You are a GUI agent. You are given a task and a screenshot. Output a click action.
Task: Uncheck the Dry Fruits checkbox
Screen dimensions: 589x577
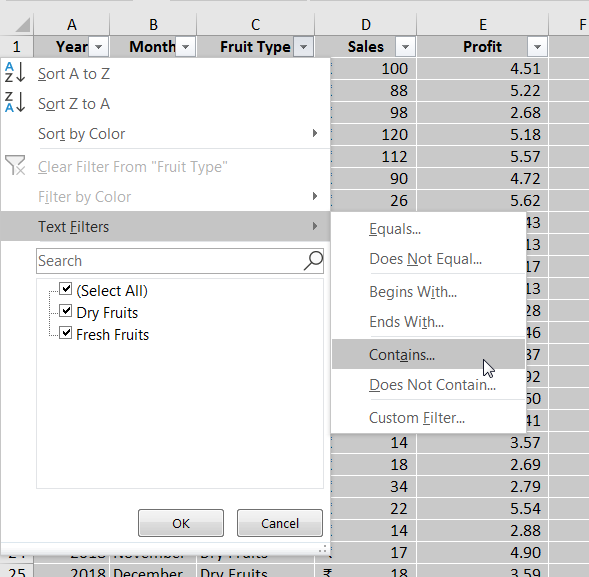pyautogui.click(x=66, y=311)
